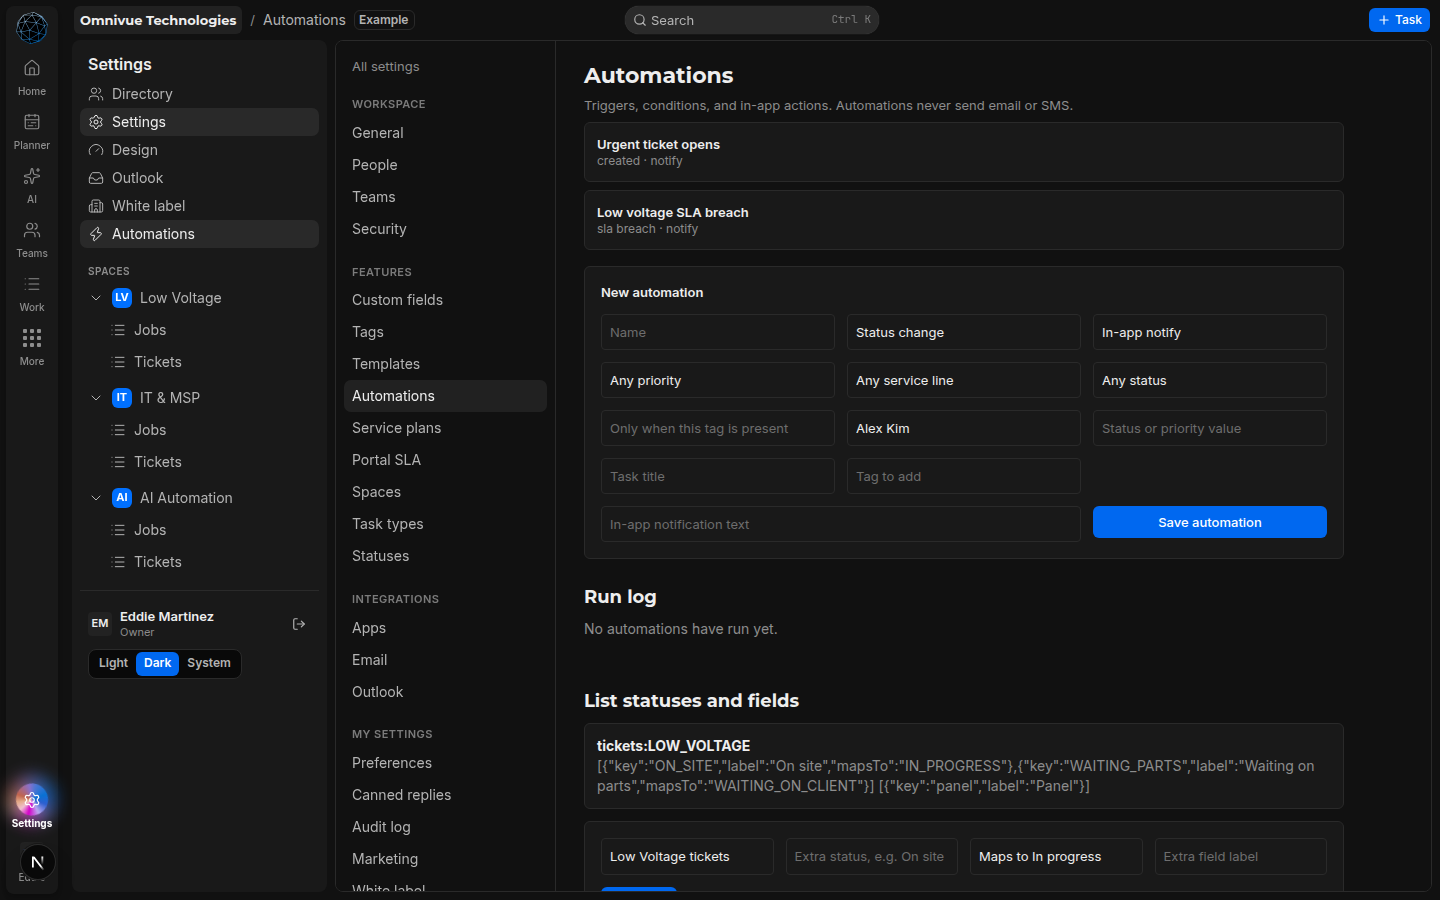
Task: Collapse the IT & MSP space
Action: [96, 398]
